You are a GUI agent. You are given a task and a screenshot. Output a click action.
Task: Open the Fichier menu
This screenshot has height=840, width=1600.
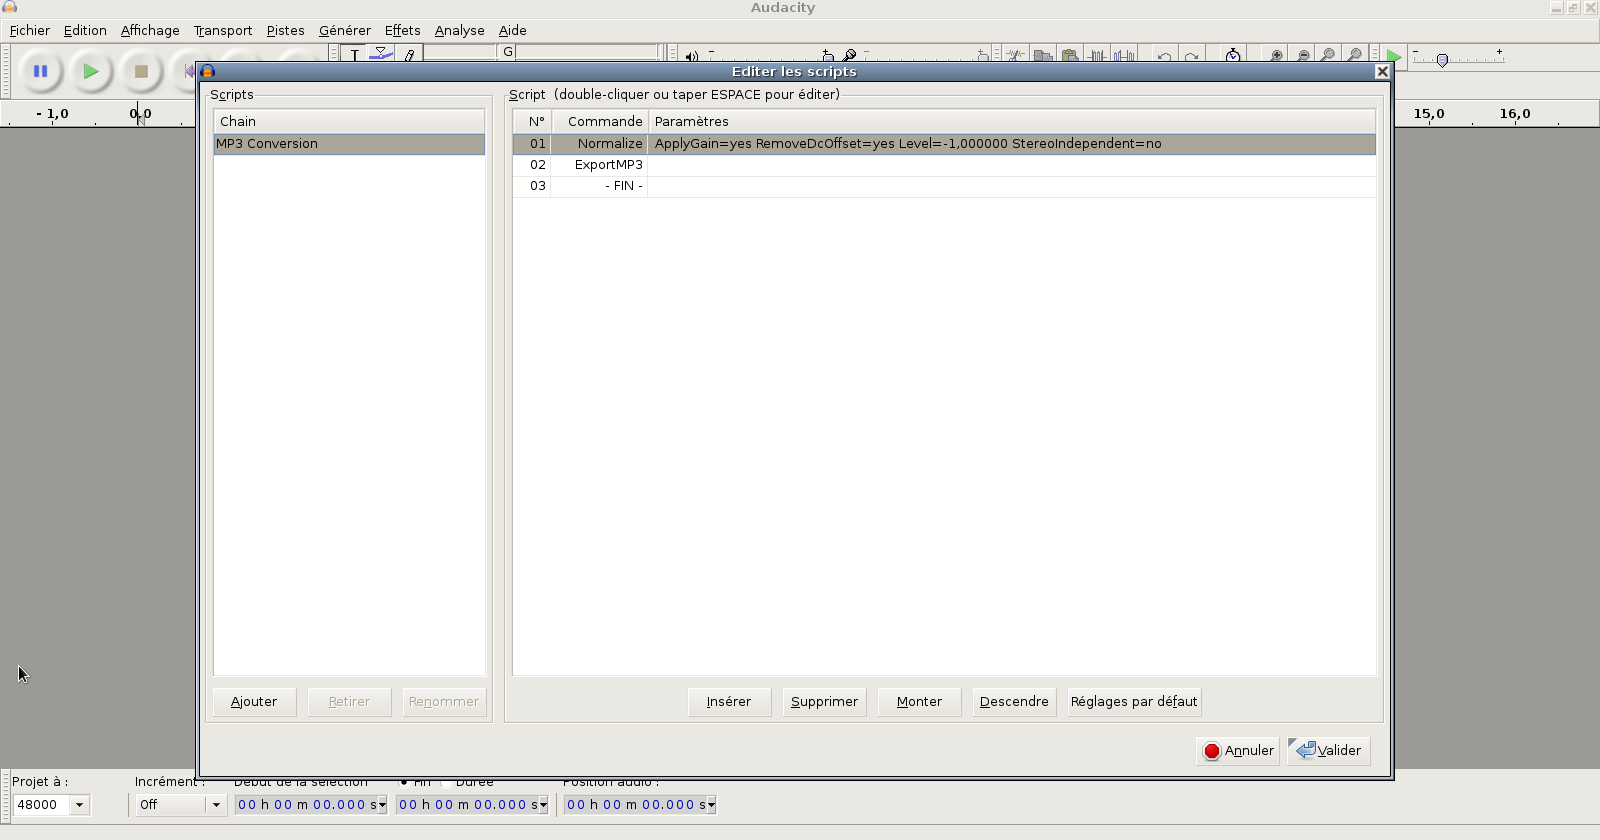(x=30, y=31)
